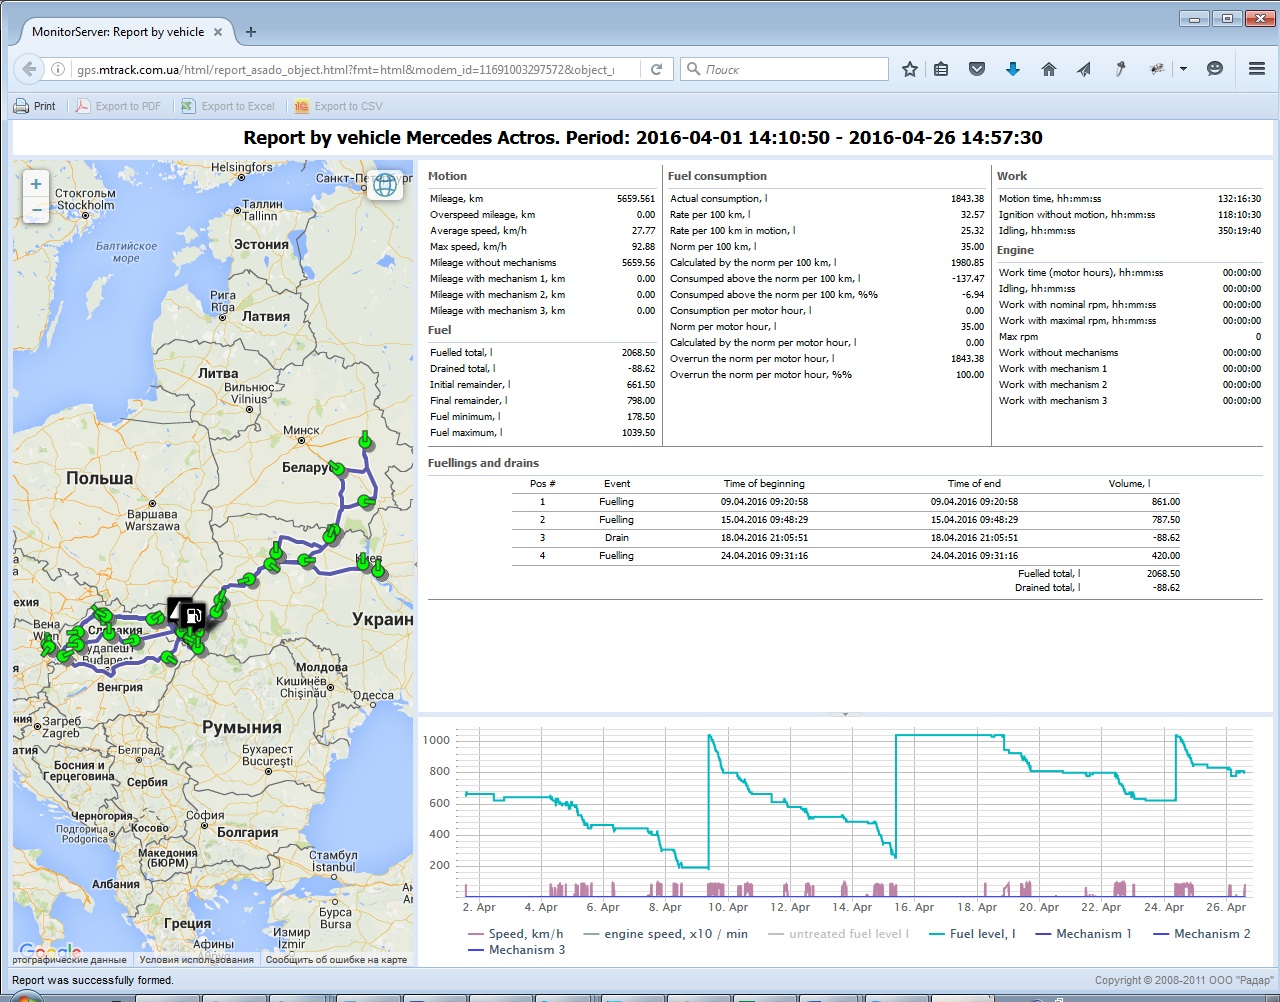Click the address bar URL field
This screenshot has height=1002, width=1280.
coord(345,69)
